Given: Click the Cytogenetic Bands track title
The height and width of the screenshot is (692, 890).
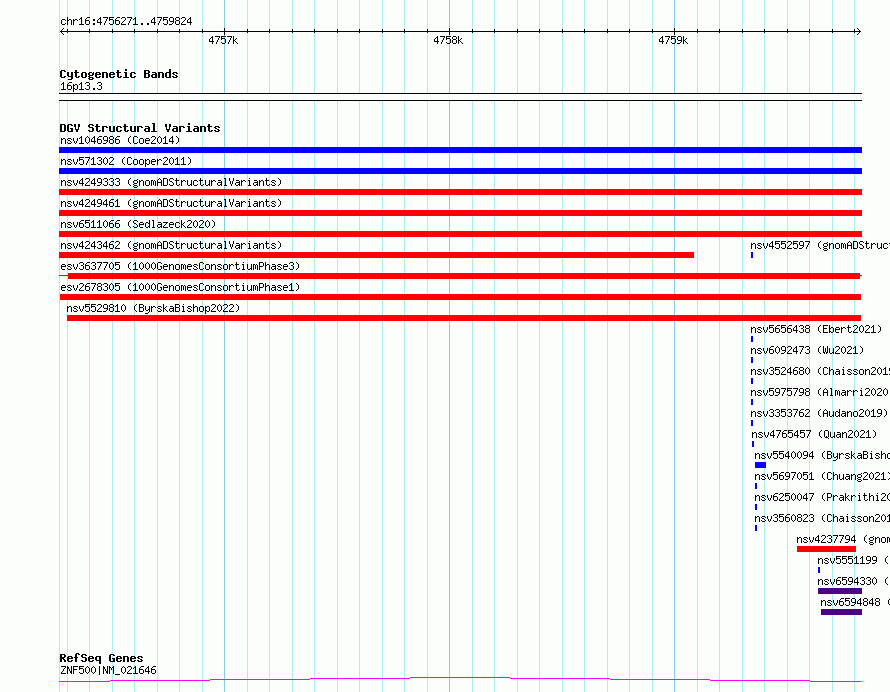Looking at the screenshot, I should 119,74.
